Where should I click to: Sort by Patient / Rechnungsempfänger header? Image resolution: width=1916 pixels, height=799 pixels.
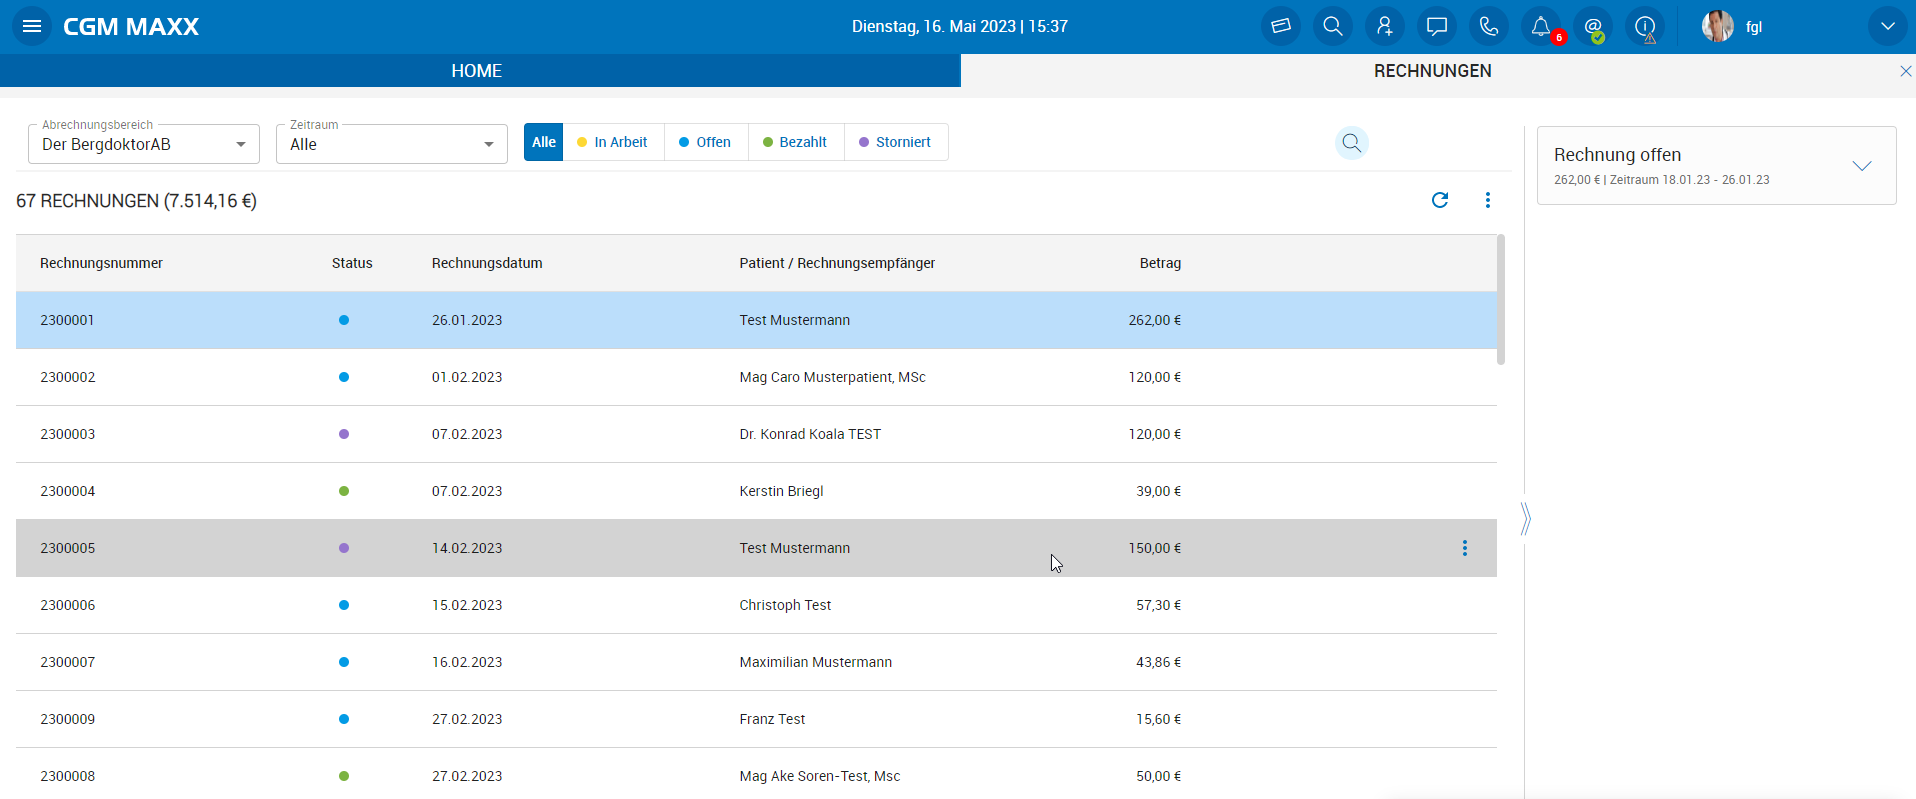(x=837, y=263)
